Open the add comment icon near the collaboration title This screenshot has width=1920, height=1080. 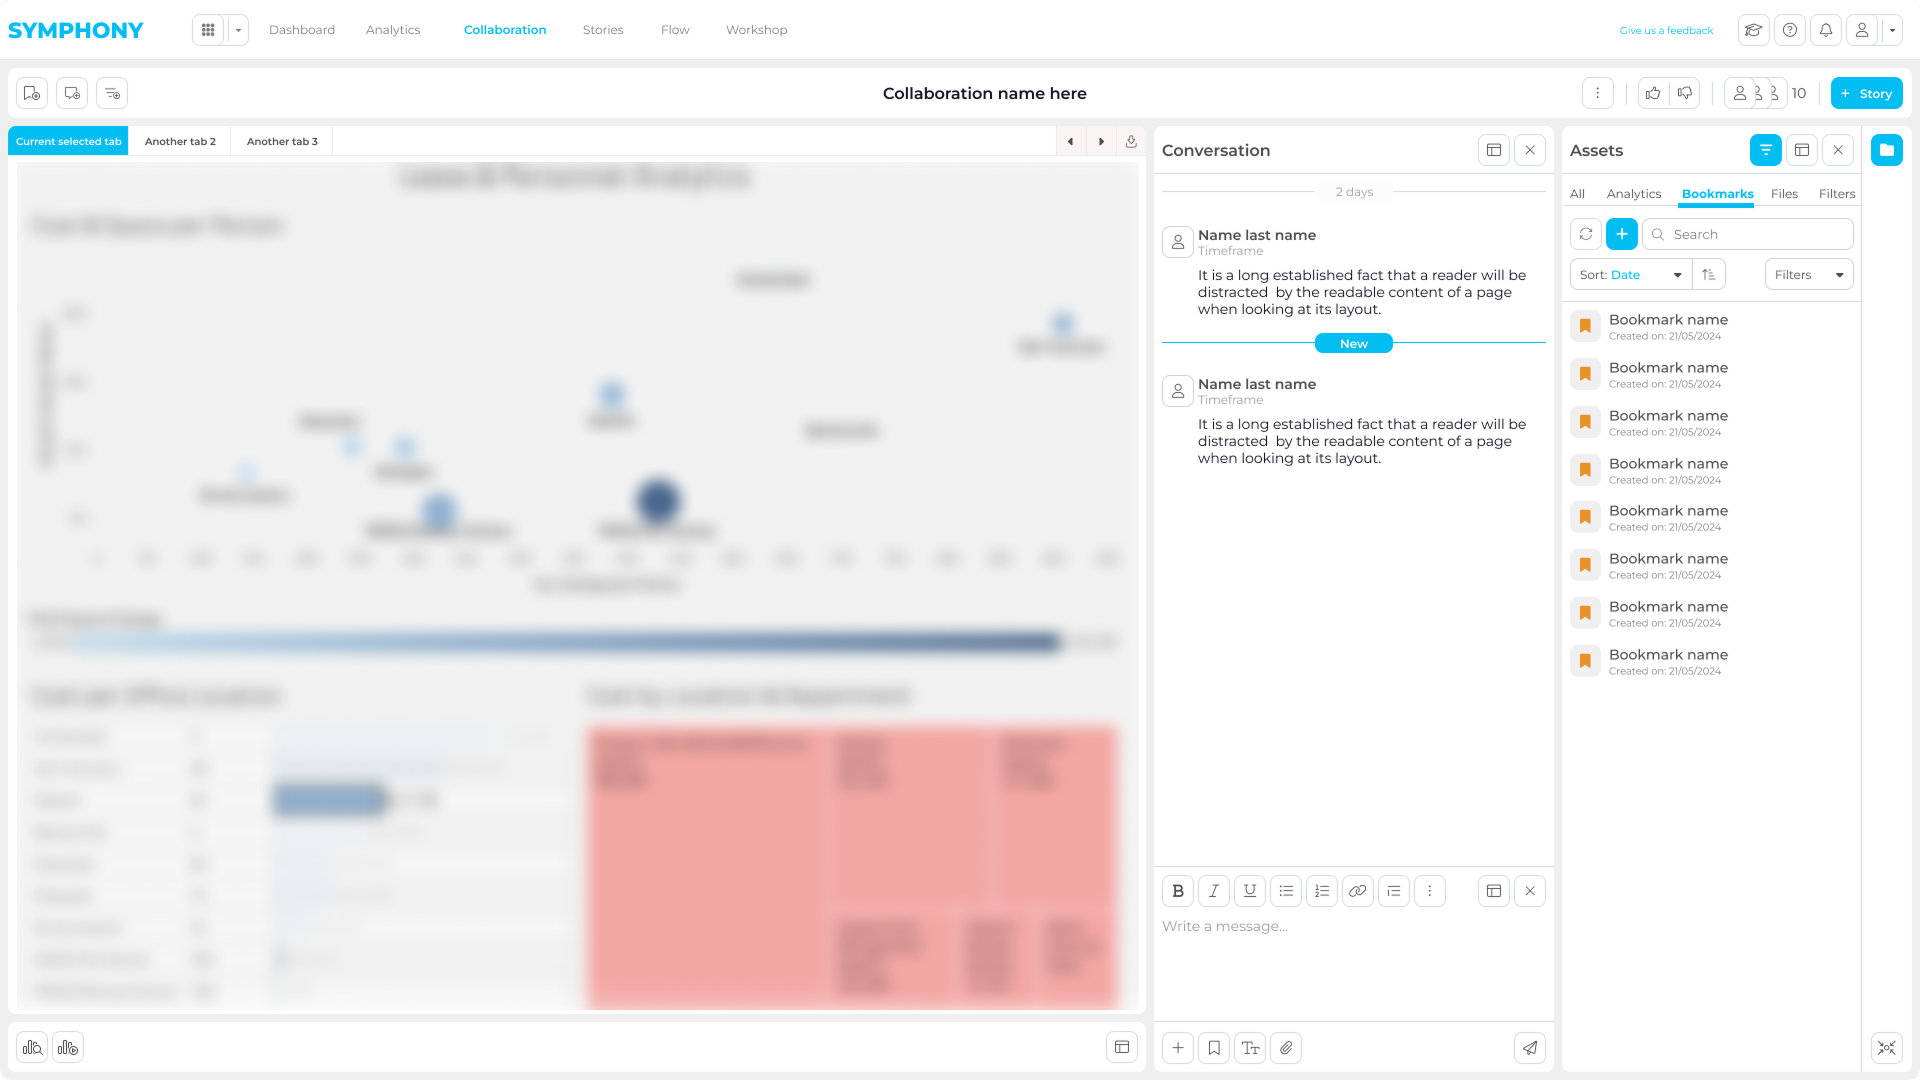click(71, 93)
